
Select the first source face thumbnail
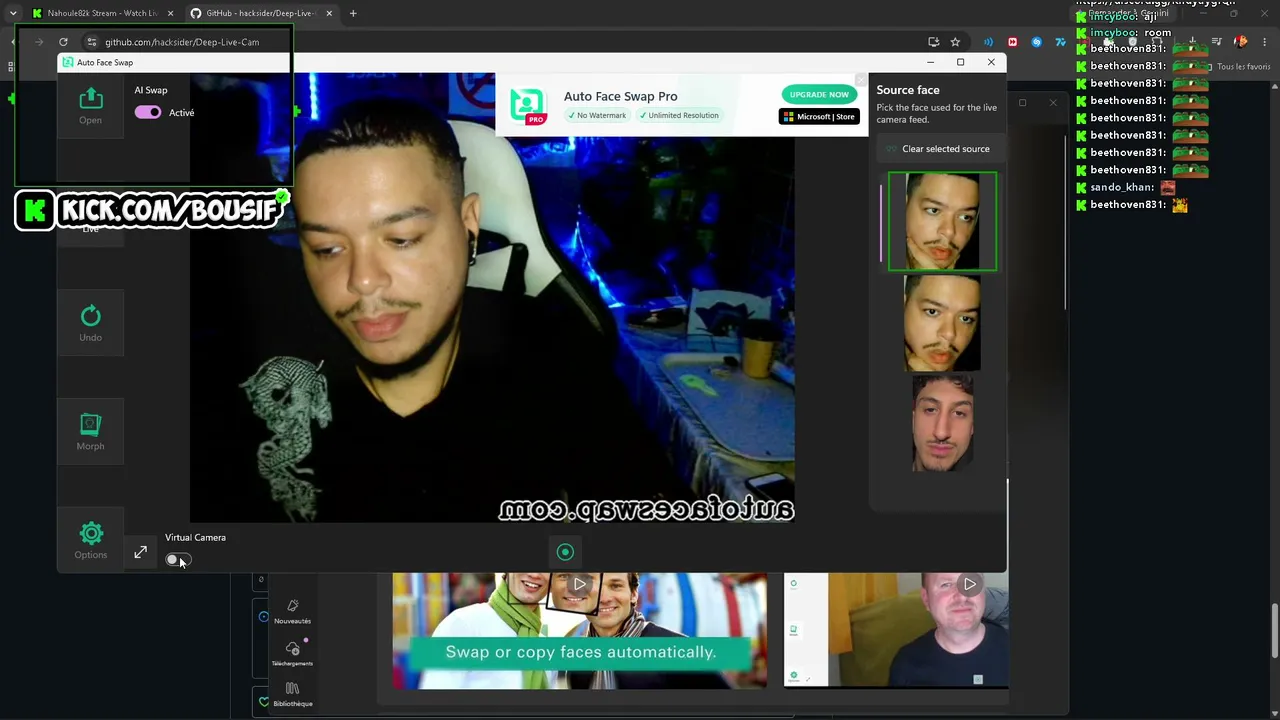tap(942, 221)
